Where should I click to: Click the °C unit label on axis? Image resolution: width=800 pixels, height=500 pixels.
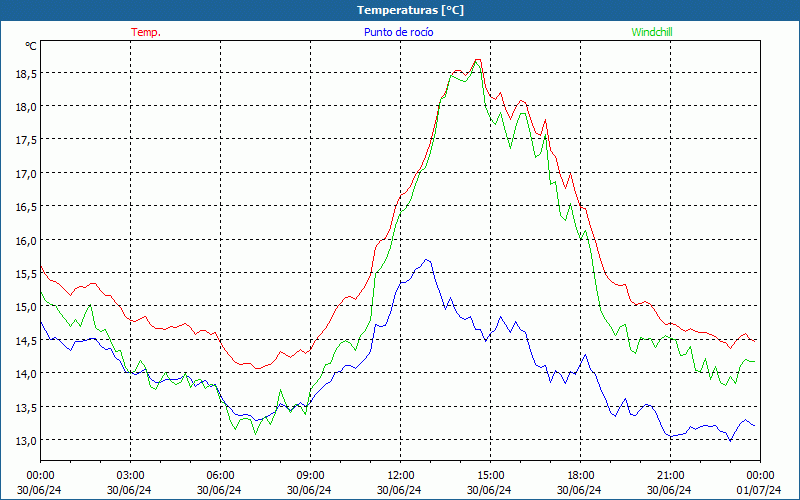[31, 46]
